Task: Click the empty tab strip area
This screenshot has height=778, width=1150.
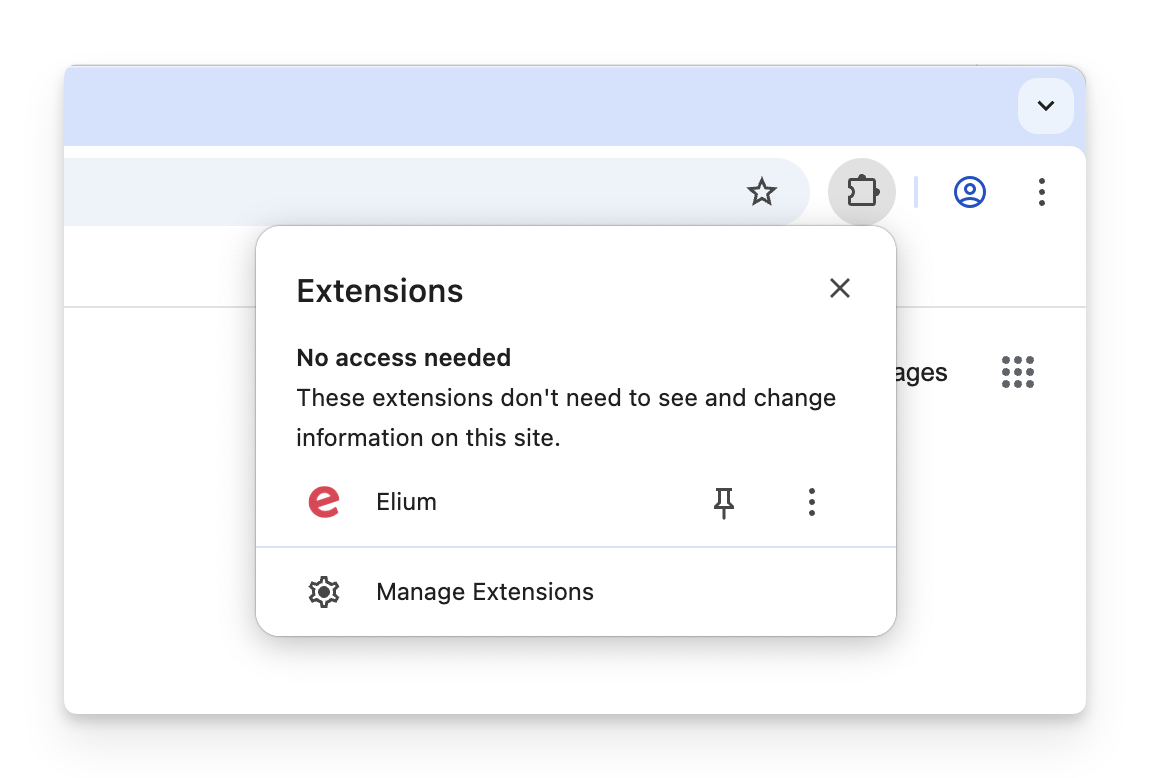Action: pyautogui.click(x=535, y=106)
